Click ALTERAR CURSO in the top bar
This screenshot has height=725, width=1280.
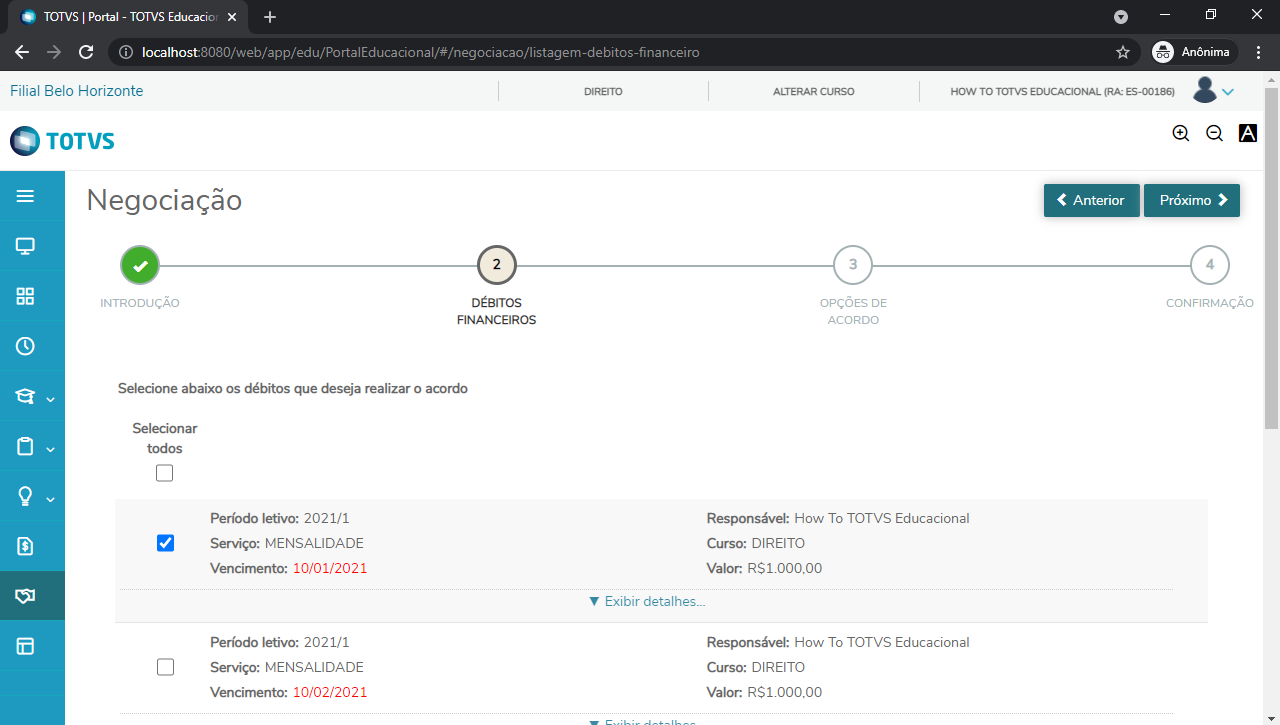(x=814, y=91)
